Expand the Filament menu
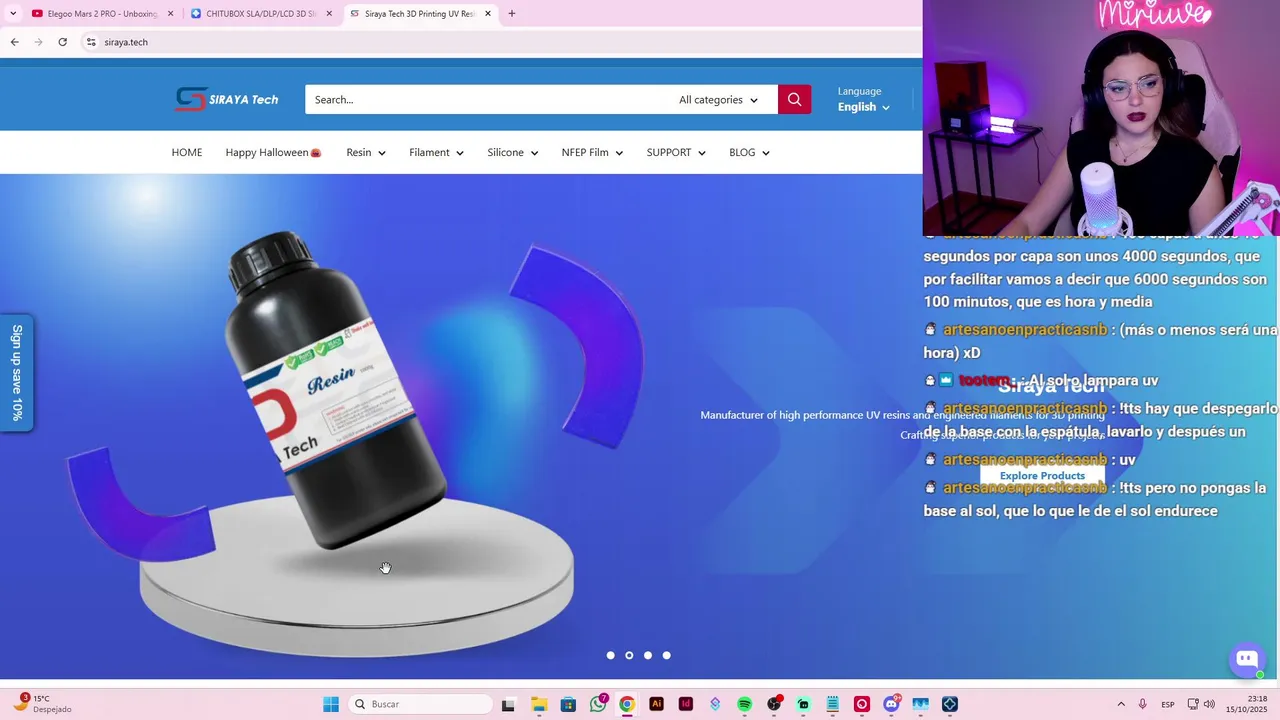Viewport: 1280px width, 720px height. tap(436, 152)
